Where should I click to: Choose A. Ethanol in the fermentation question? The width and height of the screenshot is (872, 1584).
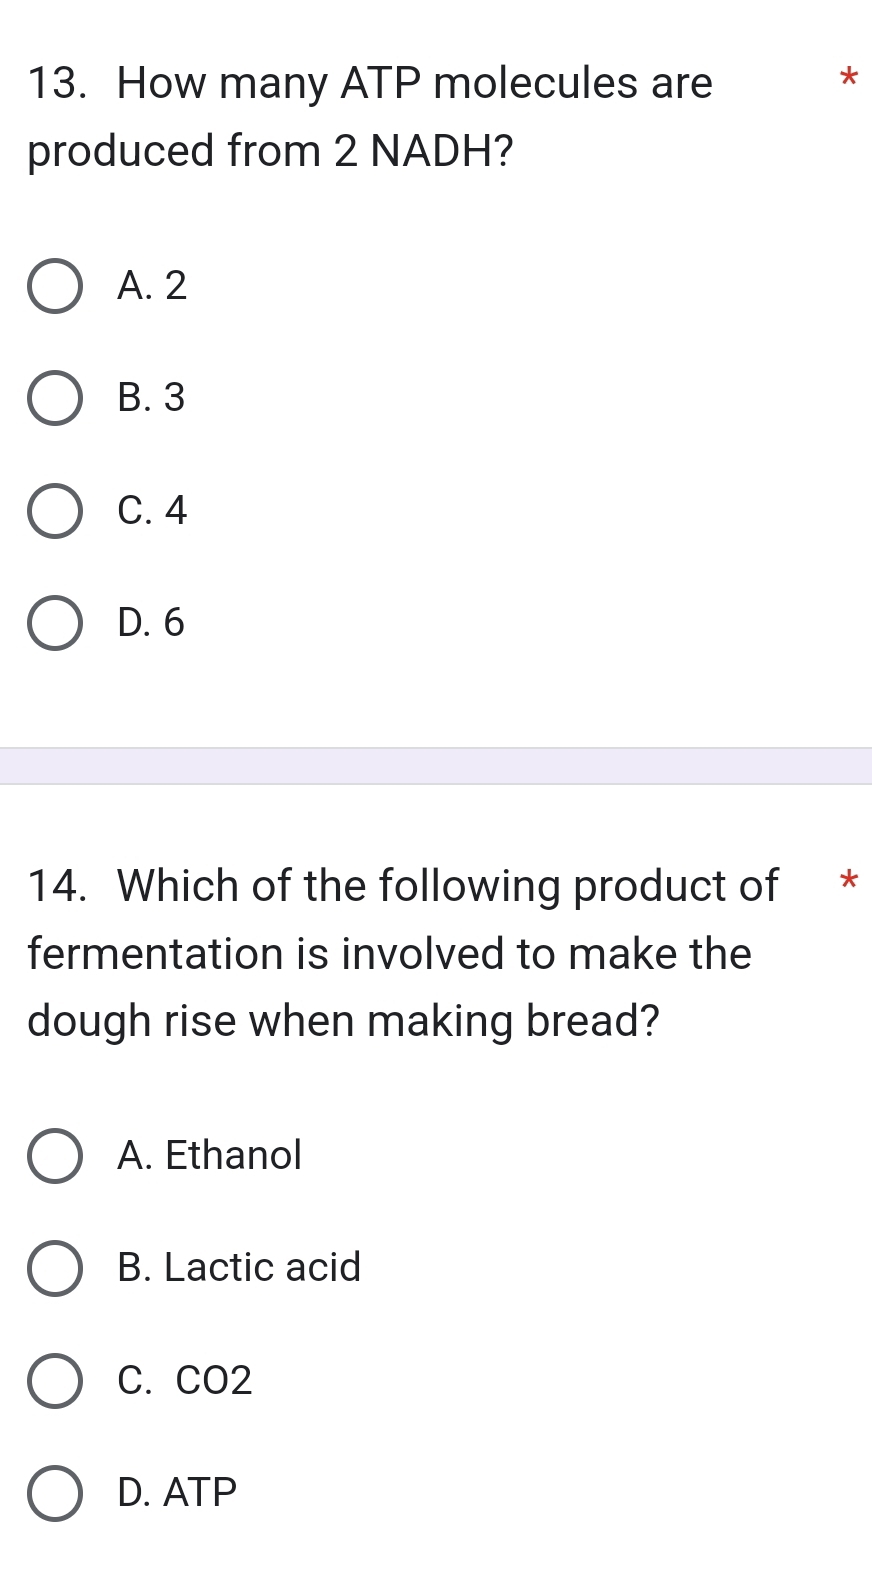55,1156
